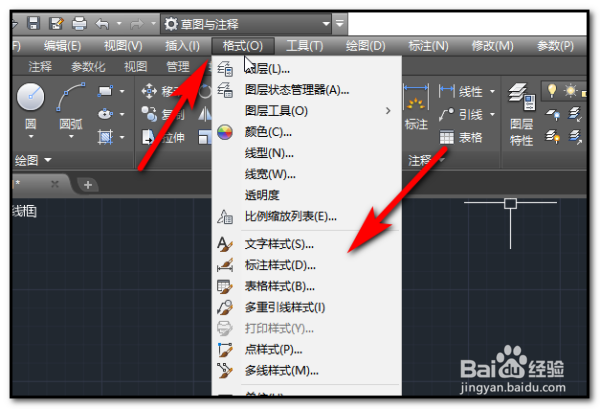Click the Save icon in quick access toolbar

pos(34,24)
